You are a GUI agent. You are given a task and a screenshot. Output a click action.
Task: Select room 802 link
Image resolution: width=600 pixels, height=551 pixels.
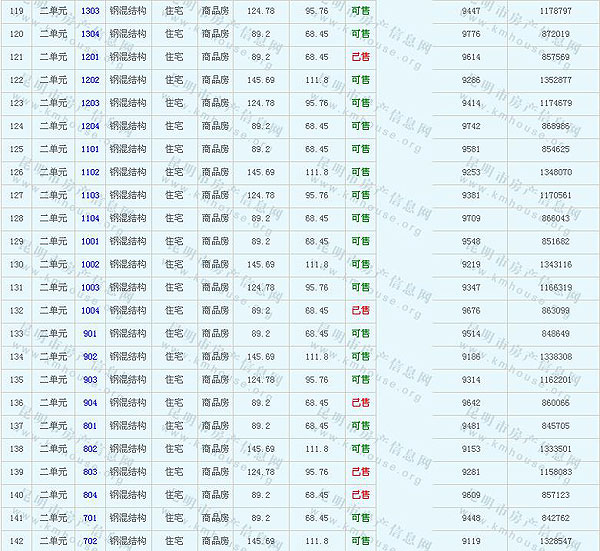pyautogui.click(x=90, y=449)
